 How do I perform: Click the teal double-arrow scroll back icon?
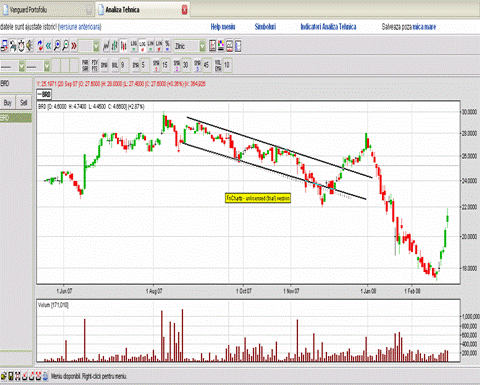pos(49,46)
